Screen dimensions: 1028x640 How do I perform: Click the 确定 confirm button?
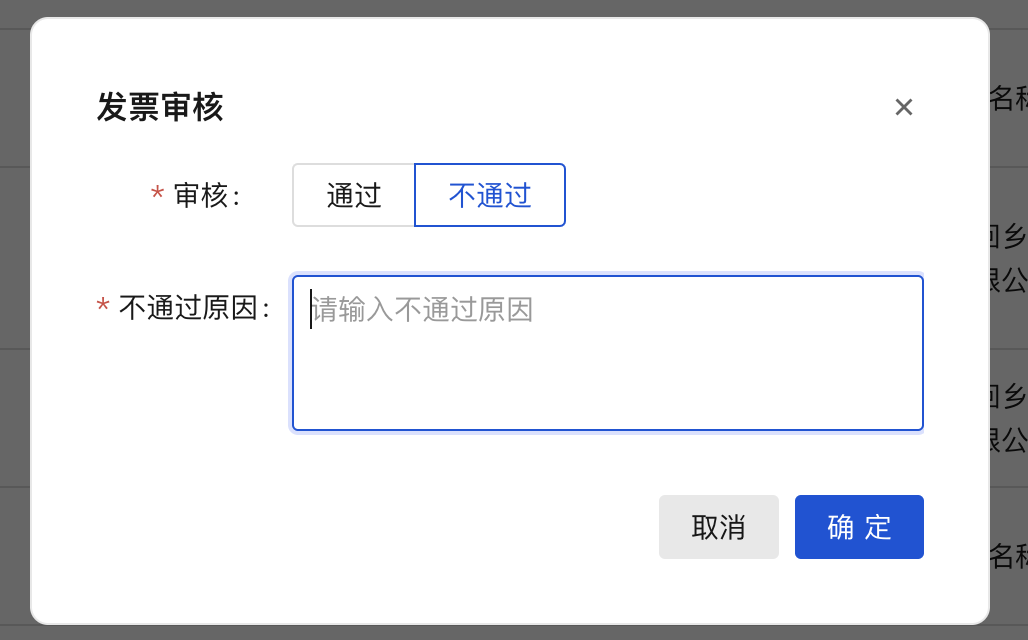pos(858,527)
